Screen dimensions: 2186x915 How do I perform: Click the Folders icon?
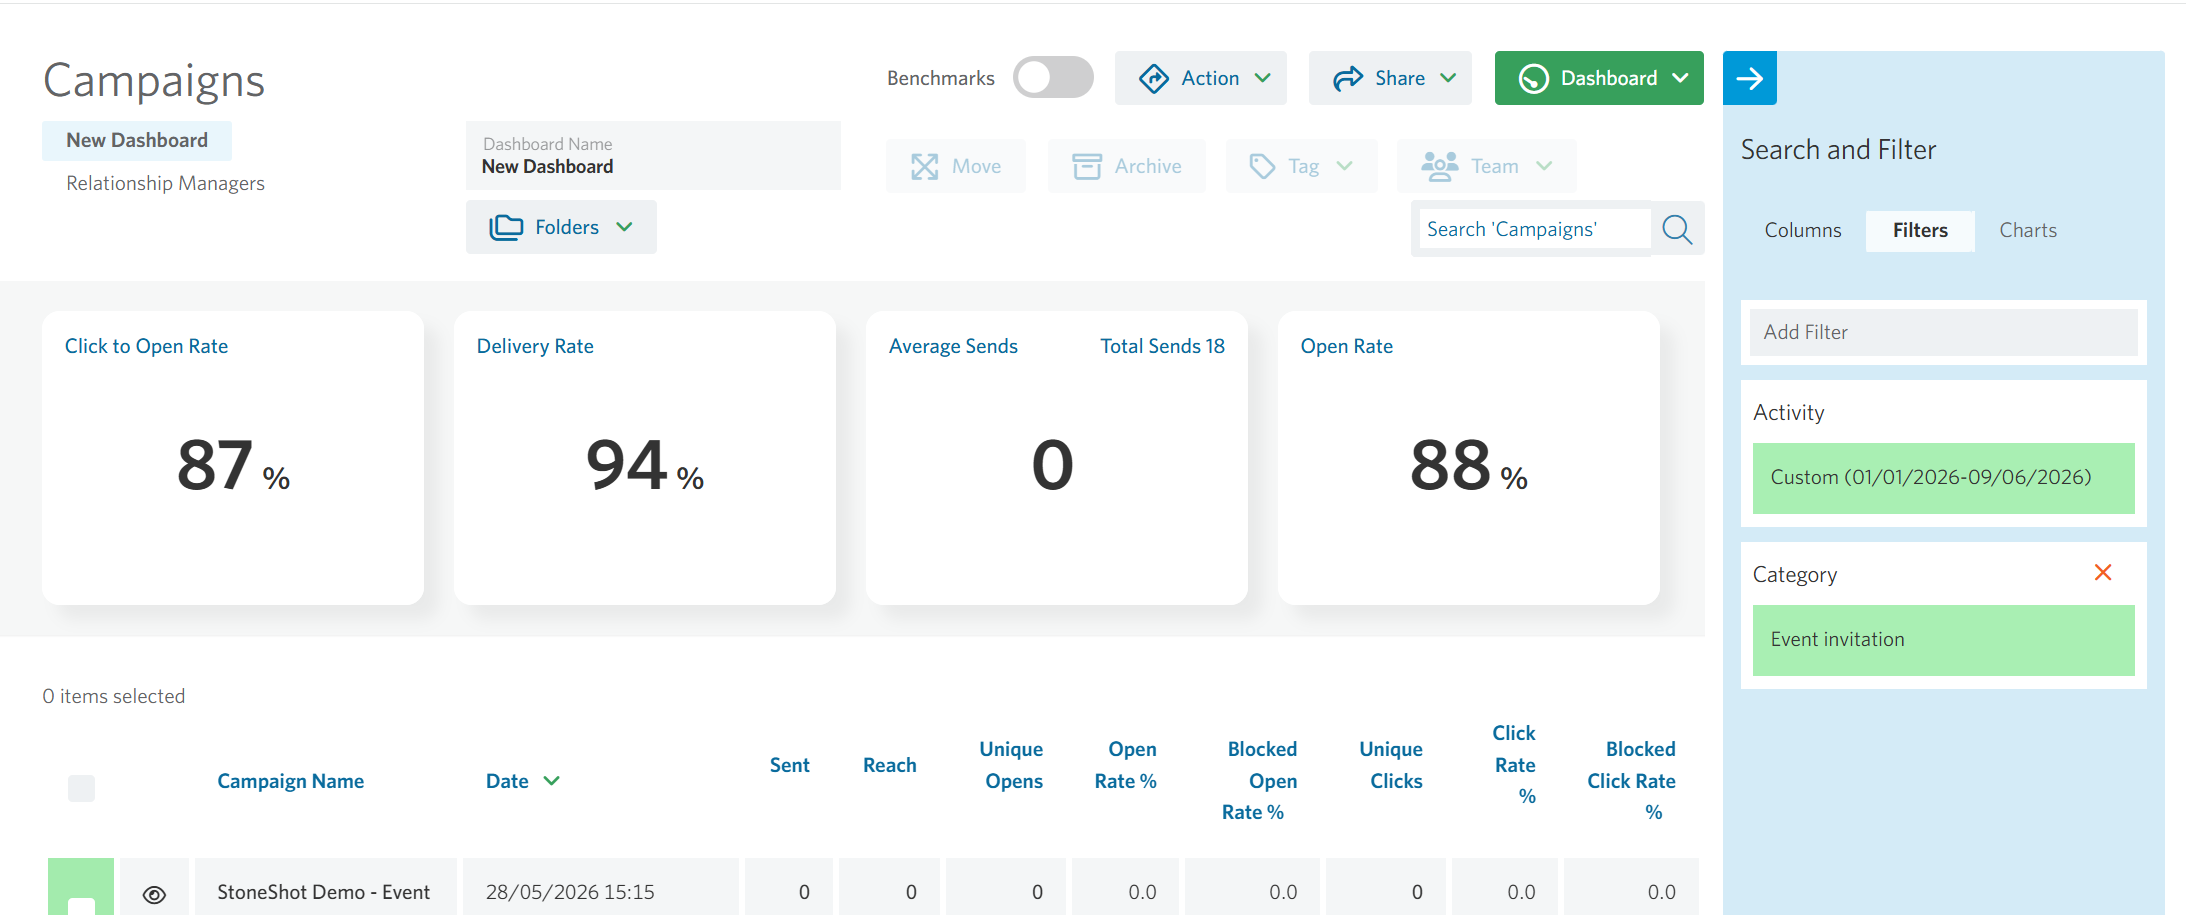(506, 227)
